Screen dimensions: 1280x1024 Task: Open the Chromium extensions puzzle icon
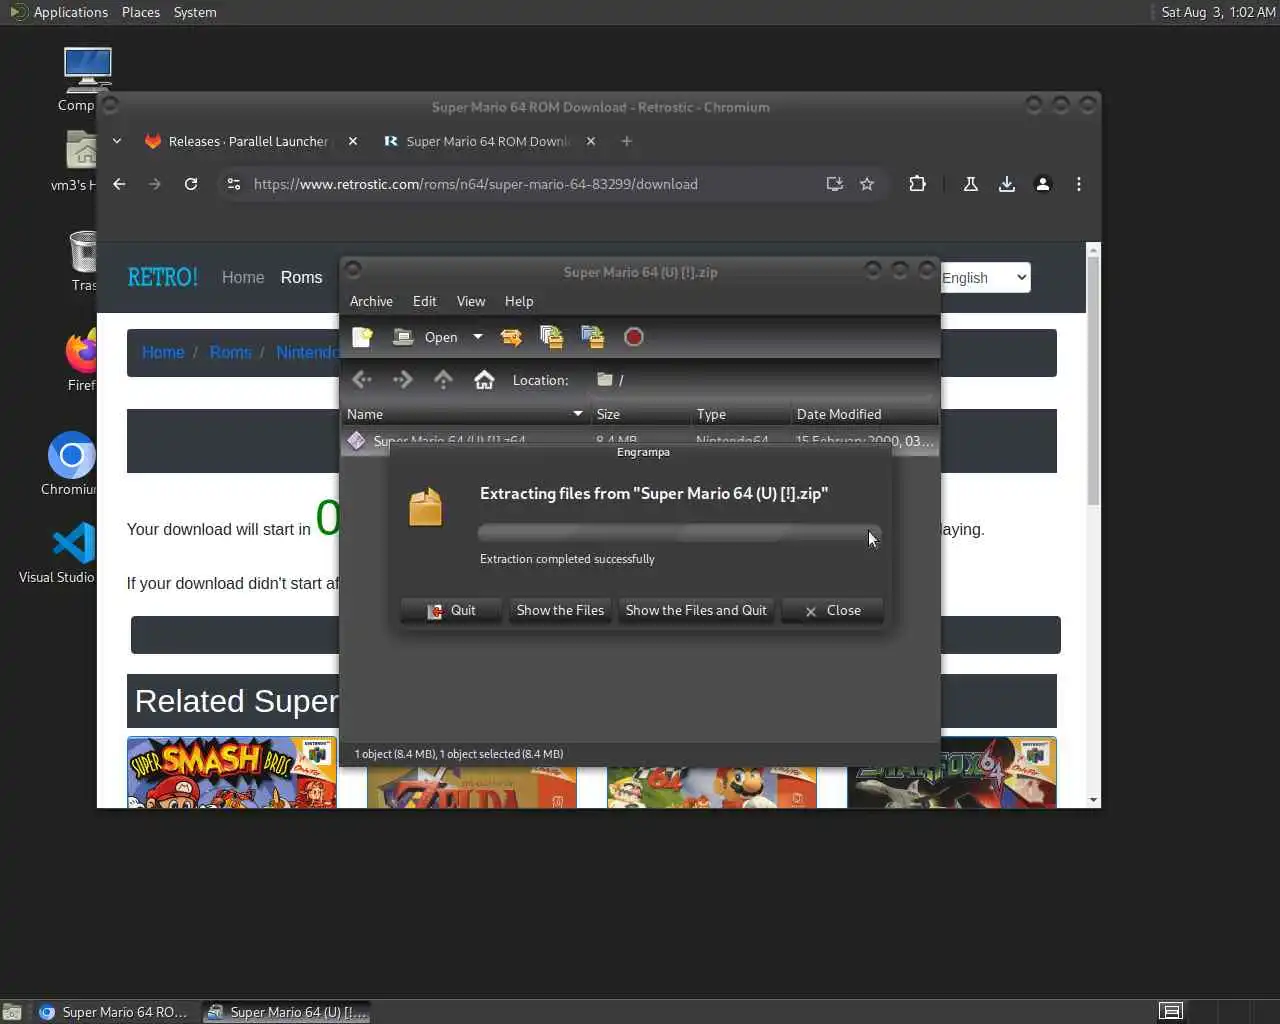[917, 184]
